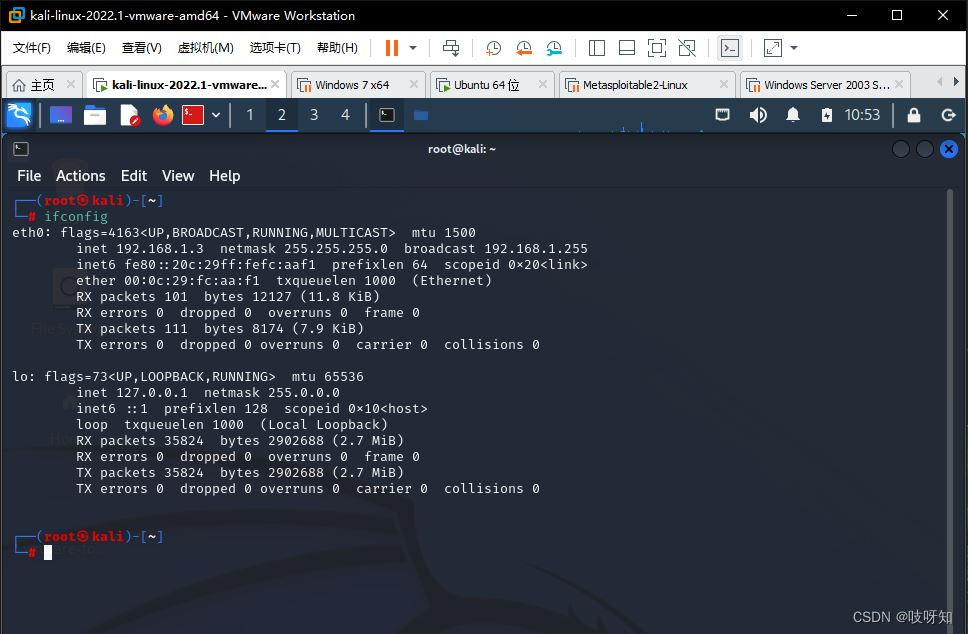Image resolution: width=968 pixels, height=634 pixels.
Task: Launch the text editor from Kali panel
Action: [x=129, y=115]
